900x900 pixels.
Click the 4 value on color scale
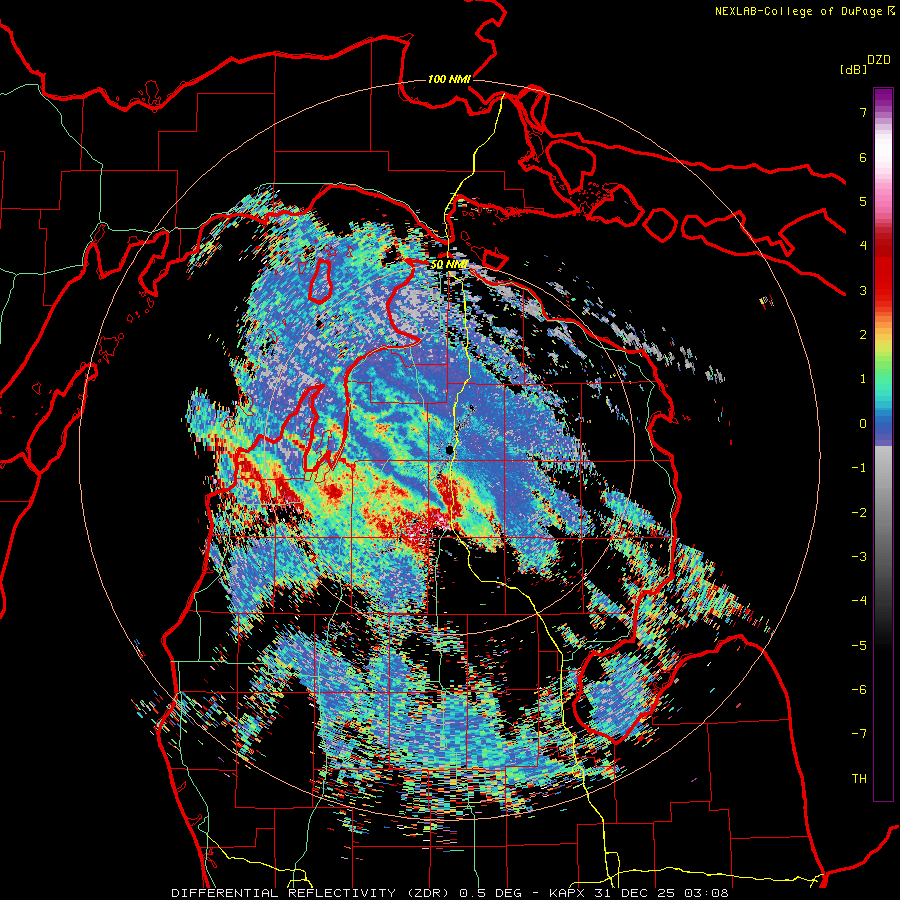coord(863,246)
